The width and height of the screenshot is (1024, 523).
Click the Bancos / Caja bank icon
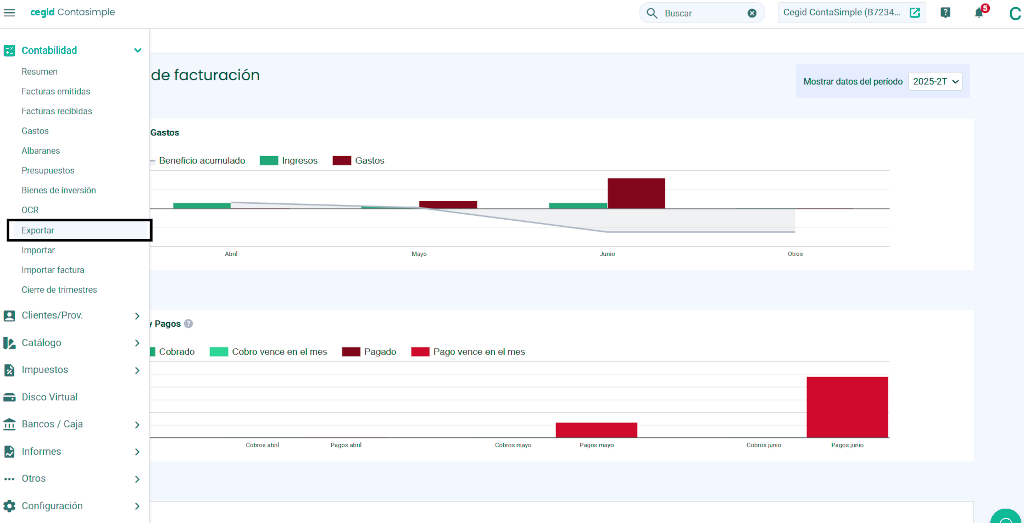pos(9,424)
